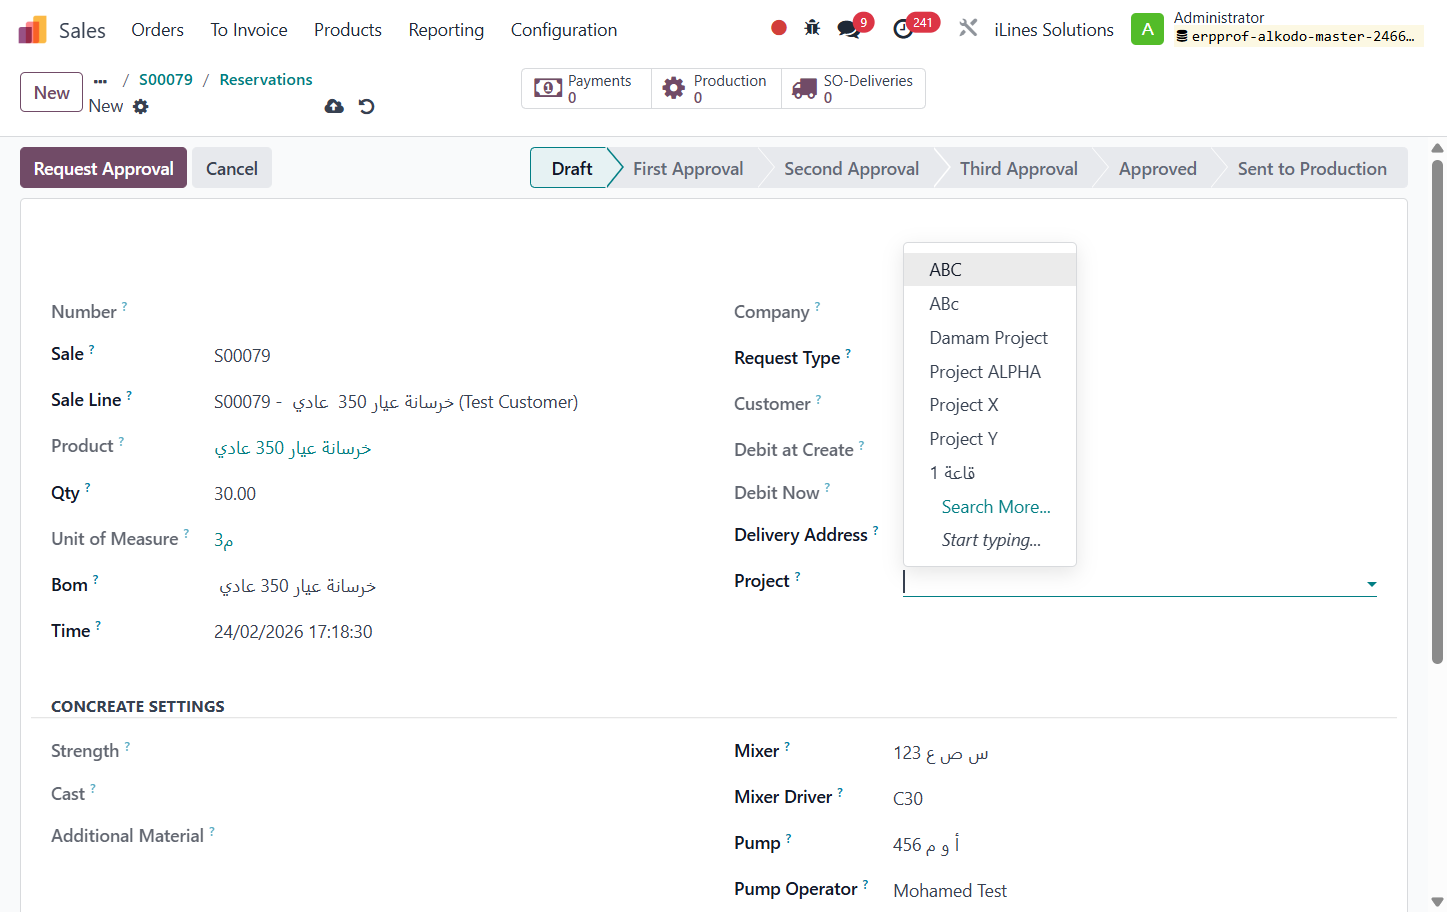Open the Production smart button

point(717,88)
